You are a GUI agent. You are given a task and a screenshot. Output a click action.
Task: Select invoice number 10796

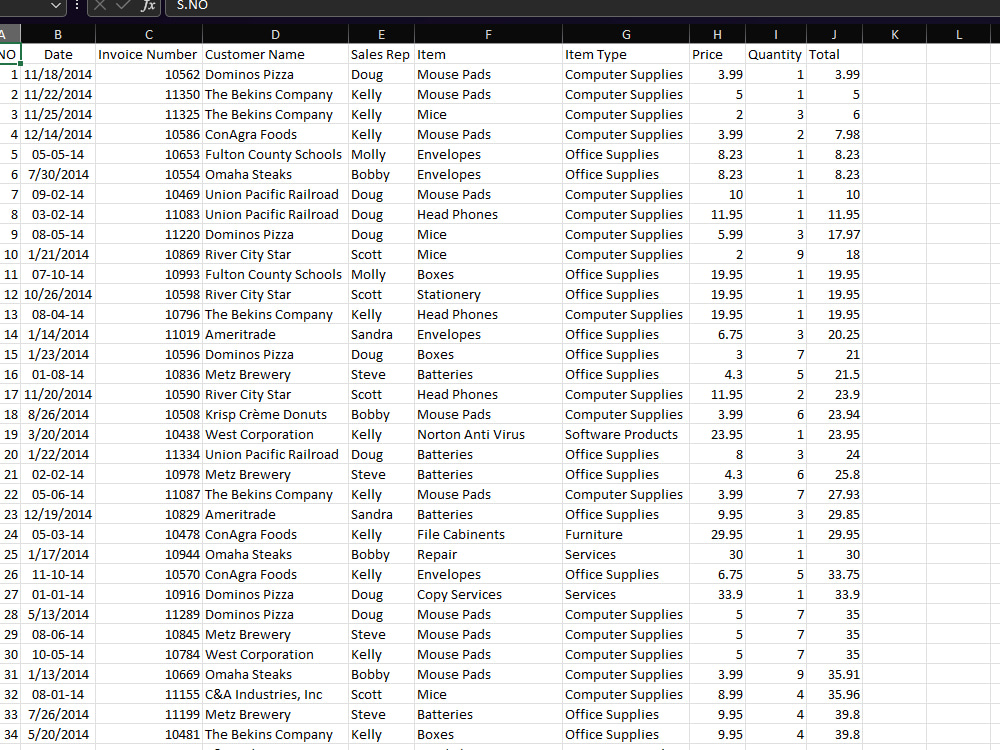tap(149, 314)
